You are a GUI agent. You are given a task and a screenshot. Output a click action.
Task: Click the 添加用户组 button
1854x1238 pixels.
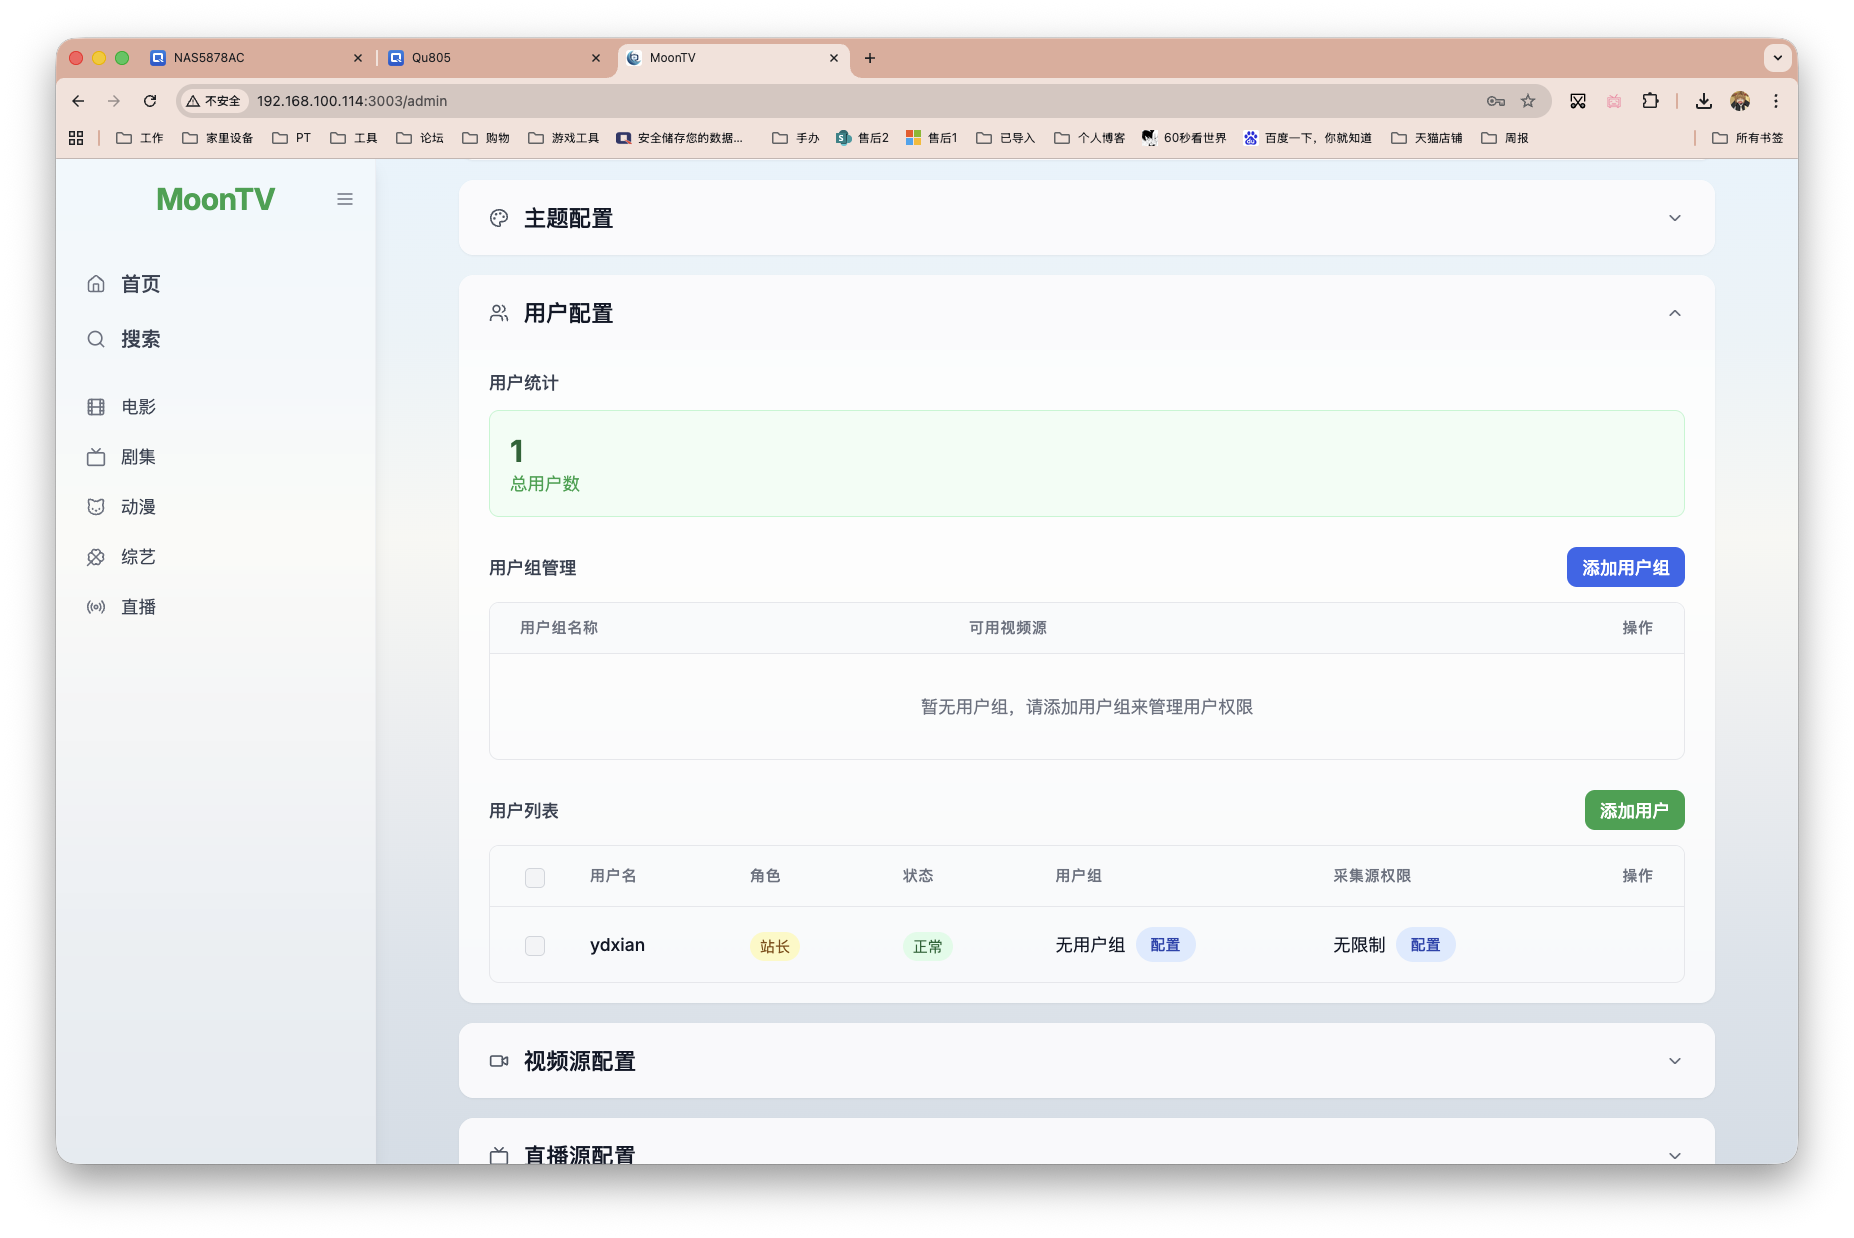pyautogui.click(x=1625, y=567)
